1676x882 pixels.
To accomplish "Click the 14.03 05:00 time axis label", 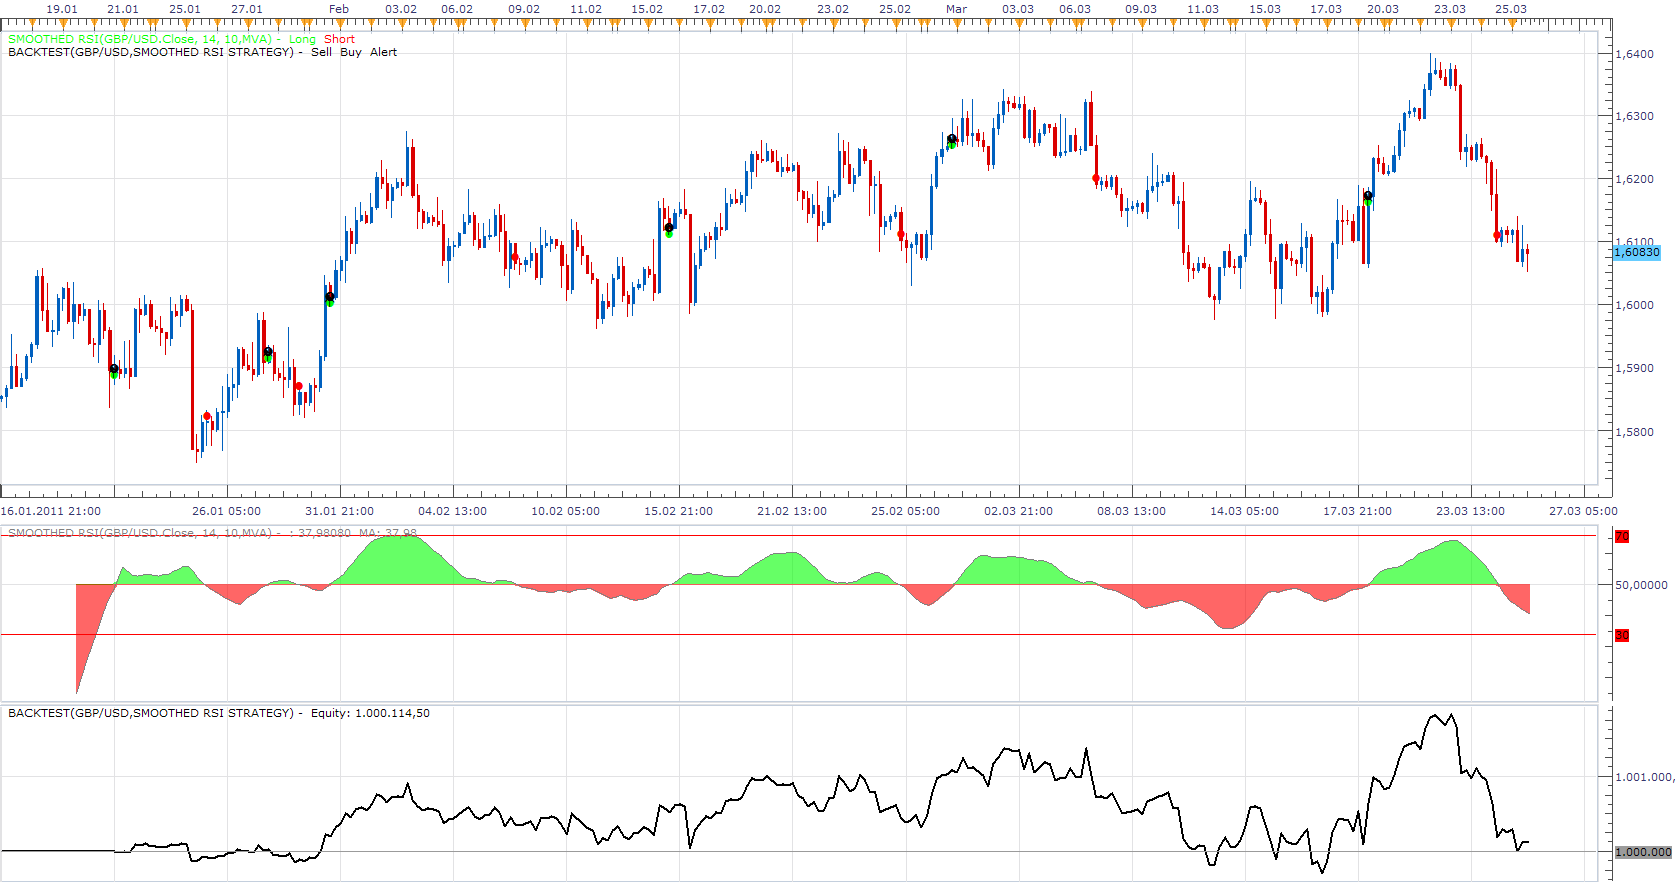I will (1244, 511).
